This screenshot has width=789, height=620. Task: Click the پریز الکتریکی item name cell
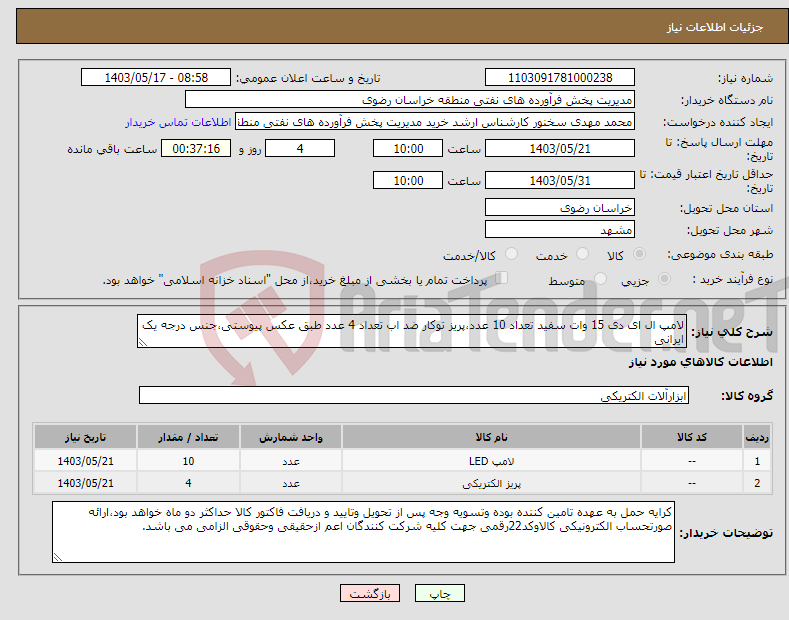pyautogui.click(x=491, y=483)
